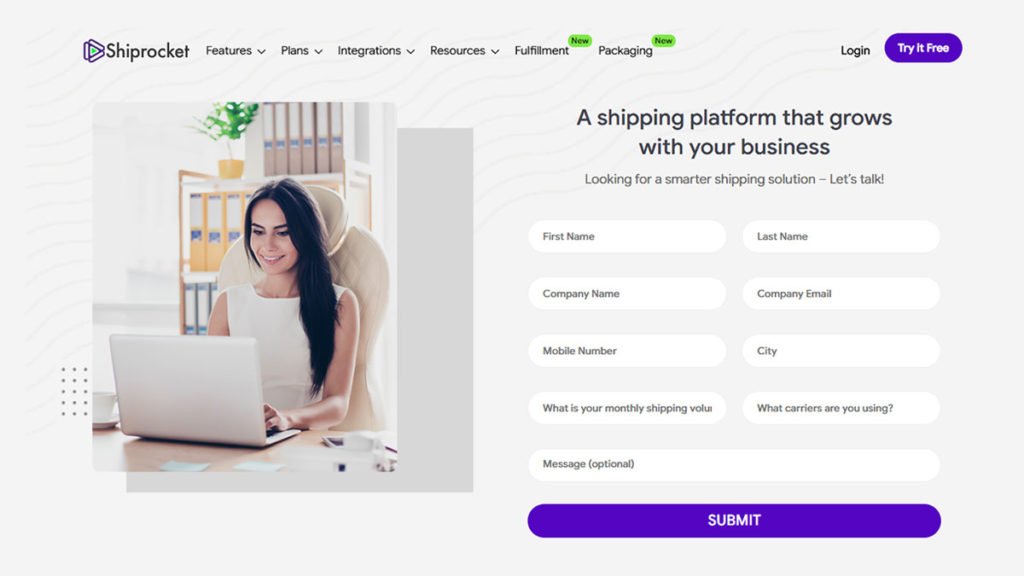The height and width of the screenshot is (576, 1024).
Task: Open the Fulfillment menu item
Action: [x=541, y=50]
